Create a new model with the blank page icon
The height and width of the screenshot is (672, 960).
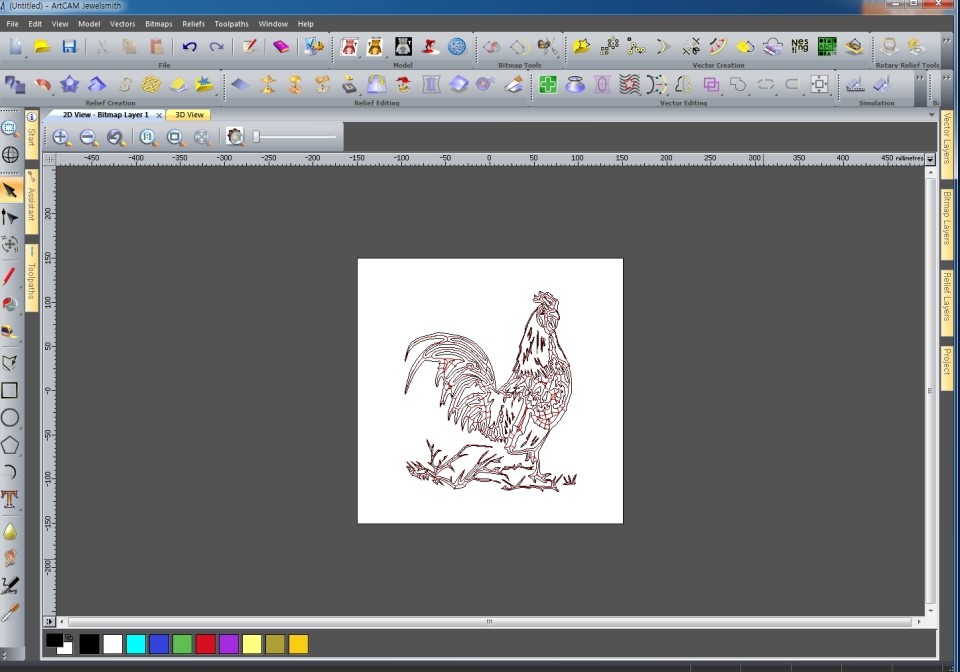15,47
